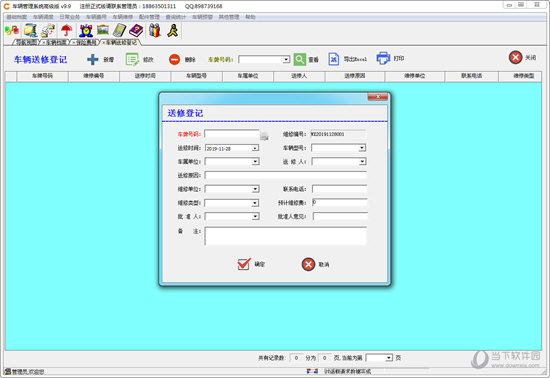The height and width of the screenshot is (378, 550).
Task: Expand the 维修单位 dropdown
Action: [x=255, y=189]
